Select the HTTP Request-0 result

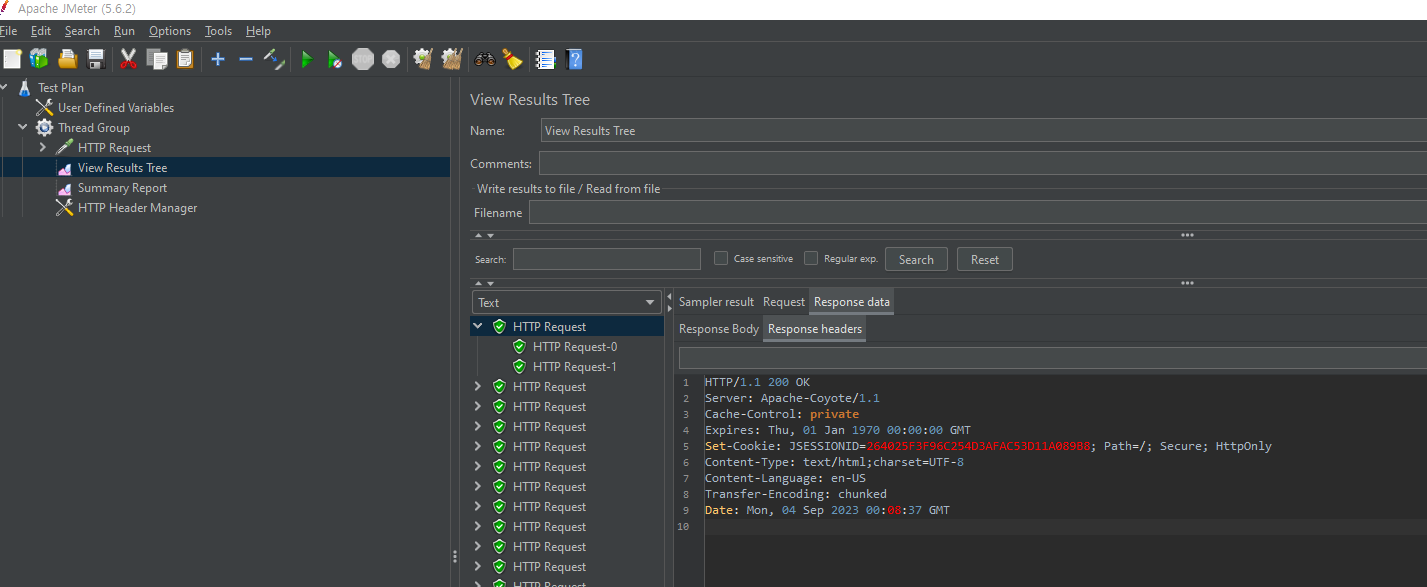pos(575,347)
